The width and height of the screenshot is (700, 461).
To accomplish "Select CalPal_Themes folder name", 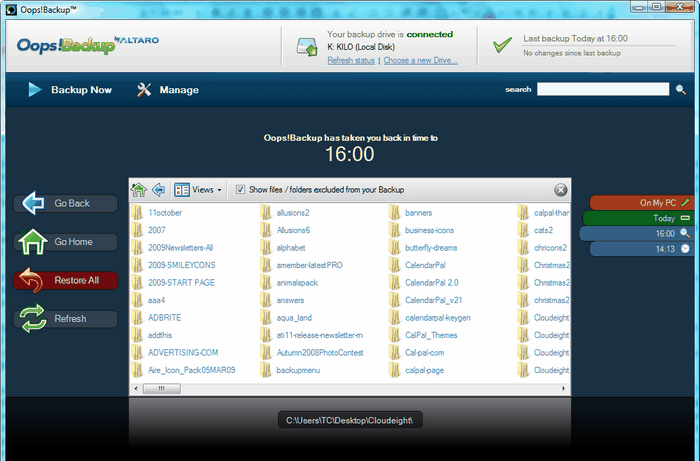I will point(431,335).
